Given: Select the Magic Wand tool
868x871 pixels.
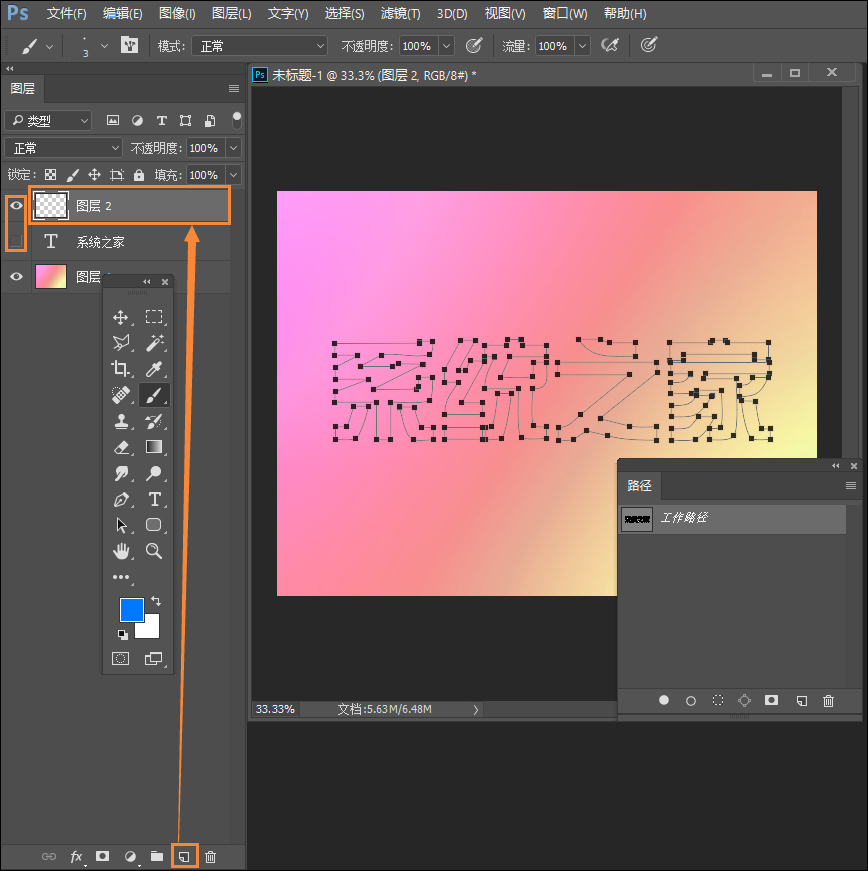Looking at the screenshot, I should [154, 343].
